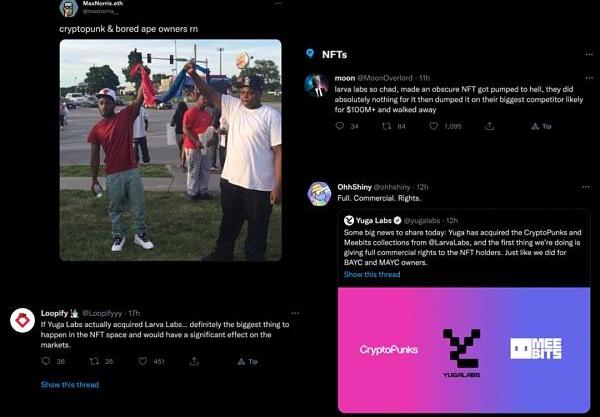
Task: Retweet moon's larva labs tweet
Action: click(x=386, y=126)
